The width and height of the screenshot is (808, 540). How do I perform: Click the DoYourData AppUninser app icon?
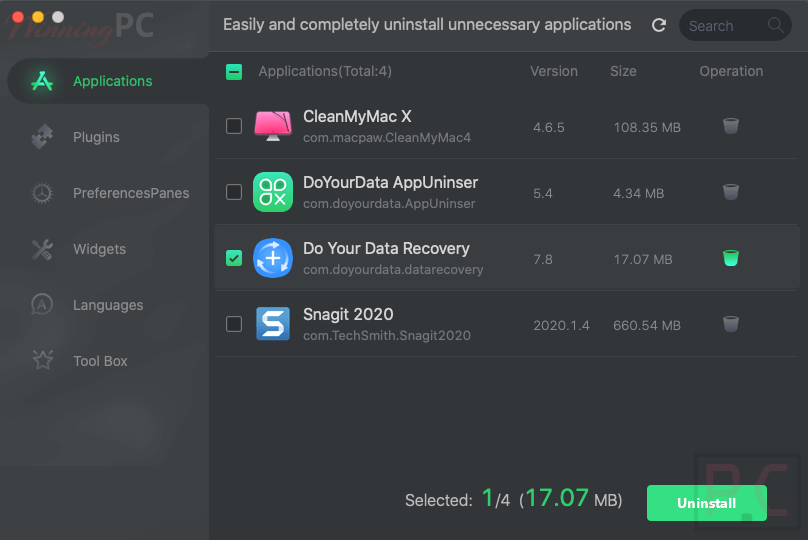point(273,192)
